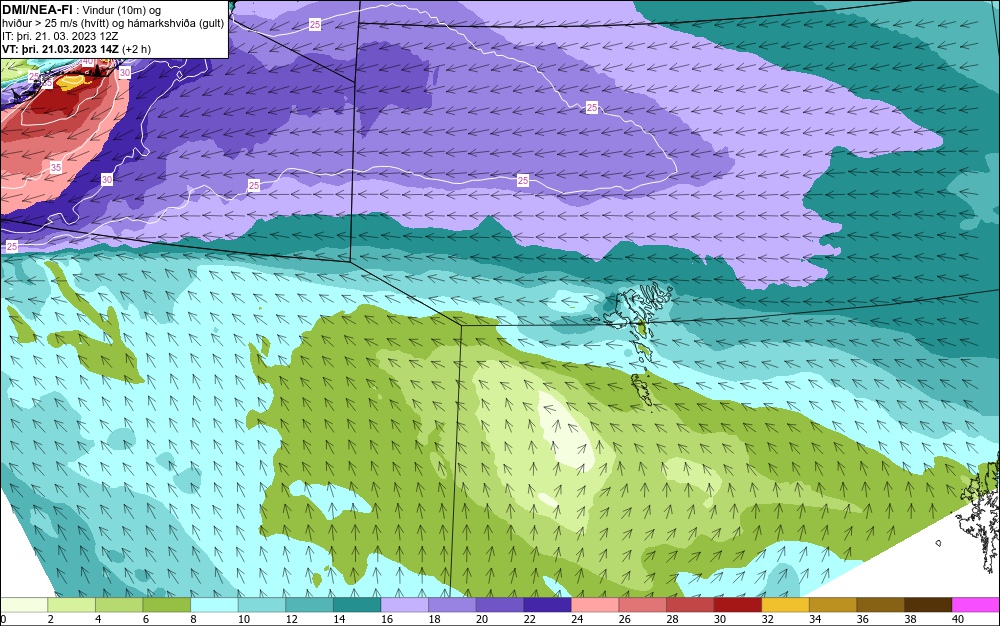Select the 38–40 m/s dark brown legend swatch
Screen dimensions: 1000x626
(927, 605)
